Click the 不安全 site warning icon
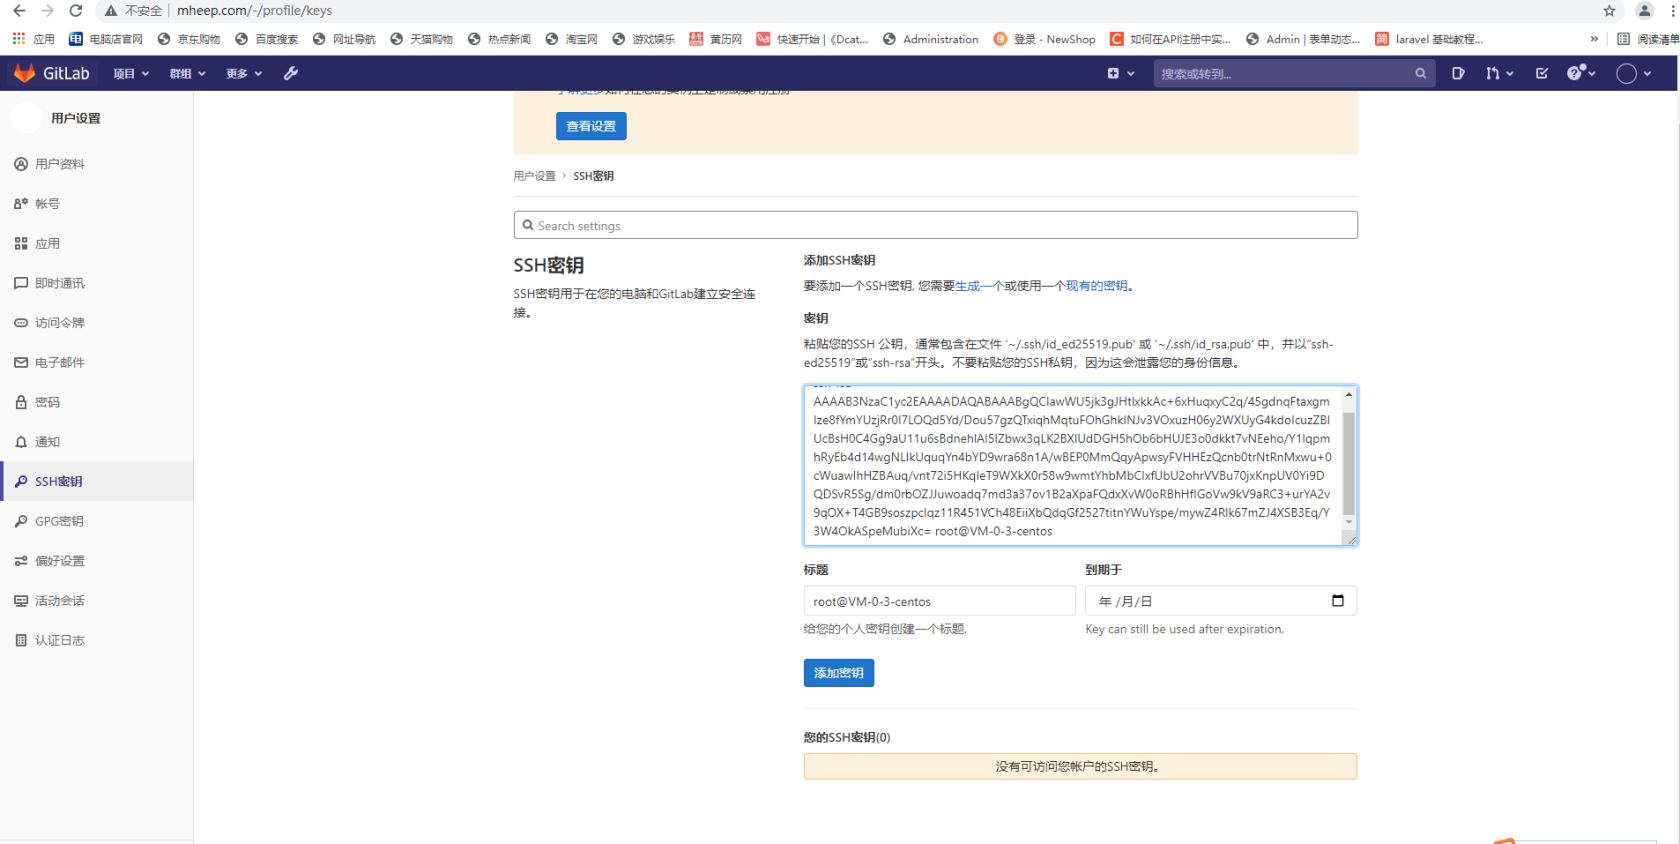Screen dimensions: 1680x844 pyautogui.click(x=111, y=11)
